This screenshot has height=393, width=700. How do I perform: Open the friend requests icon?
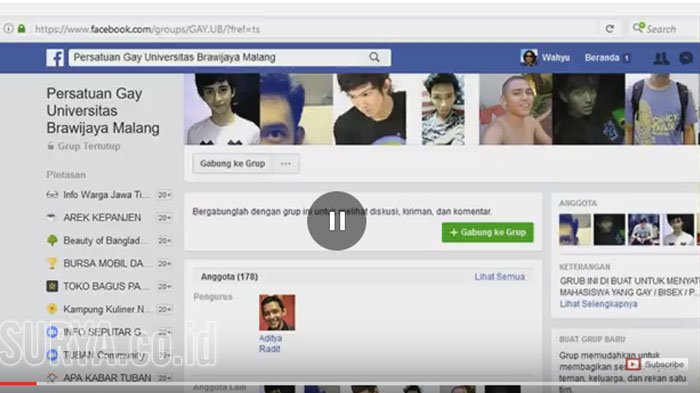click(x=661, y=58)
